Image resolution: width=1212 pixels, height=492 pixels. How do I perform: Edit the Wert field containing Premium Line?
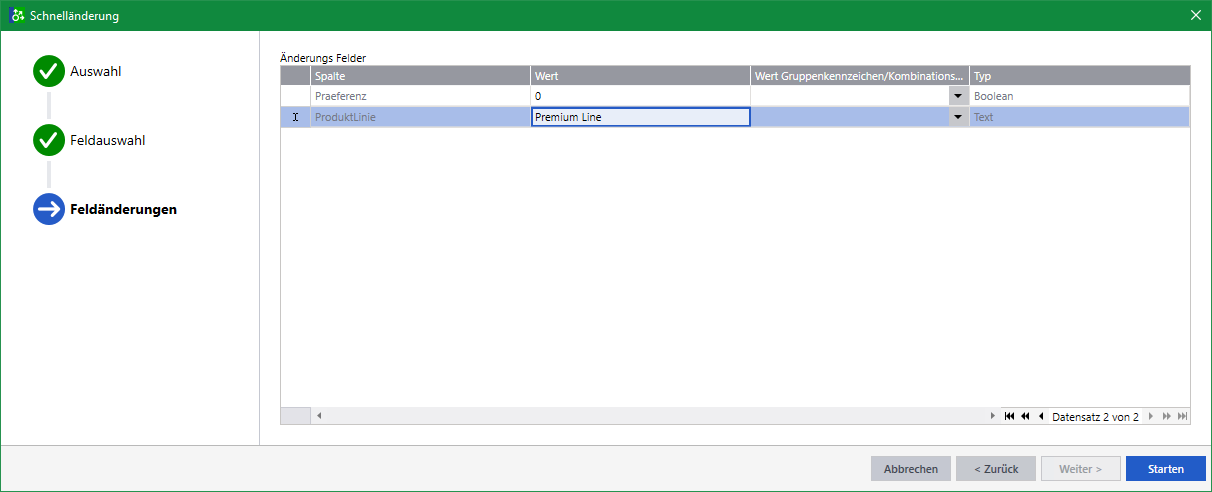coord(640,117)
